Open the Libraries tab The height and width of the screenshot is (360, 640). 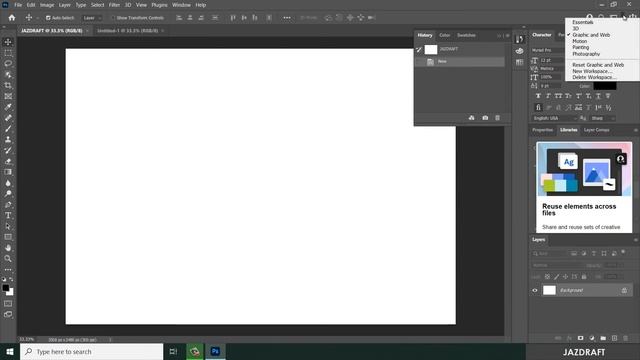569,130
